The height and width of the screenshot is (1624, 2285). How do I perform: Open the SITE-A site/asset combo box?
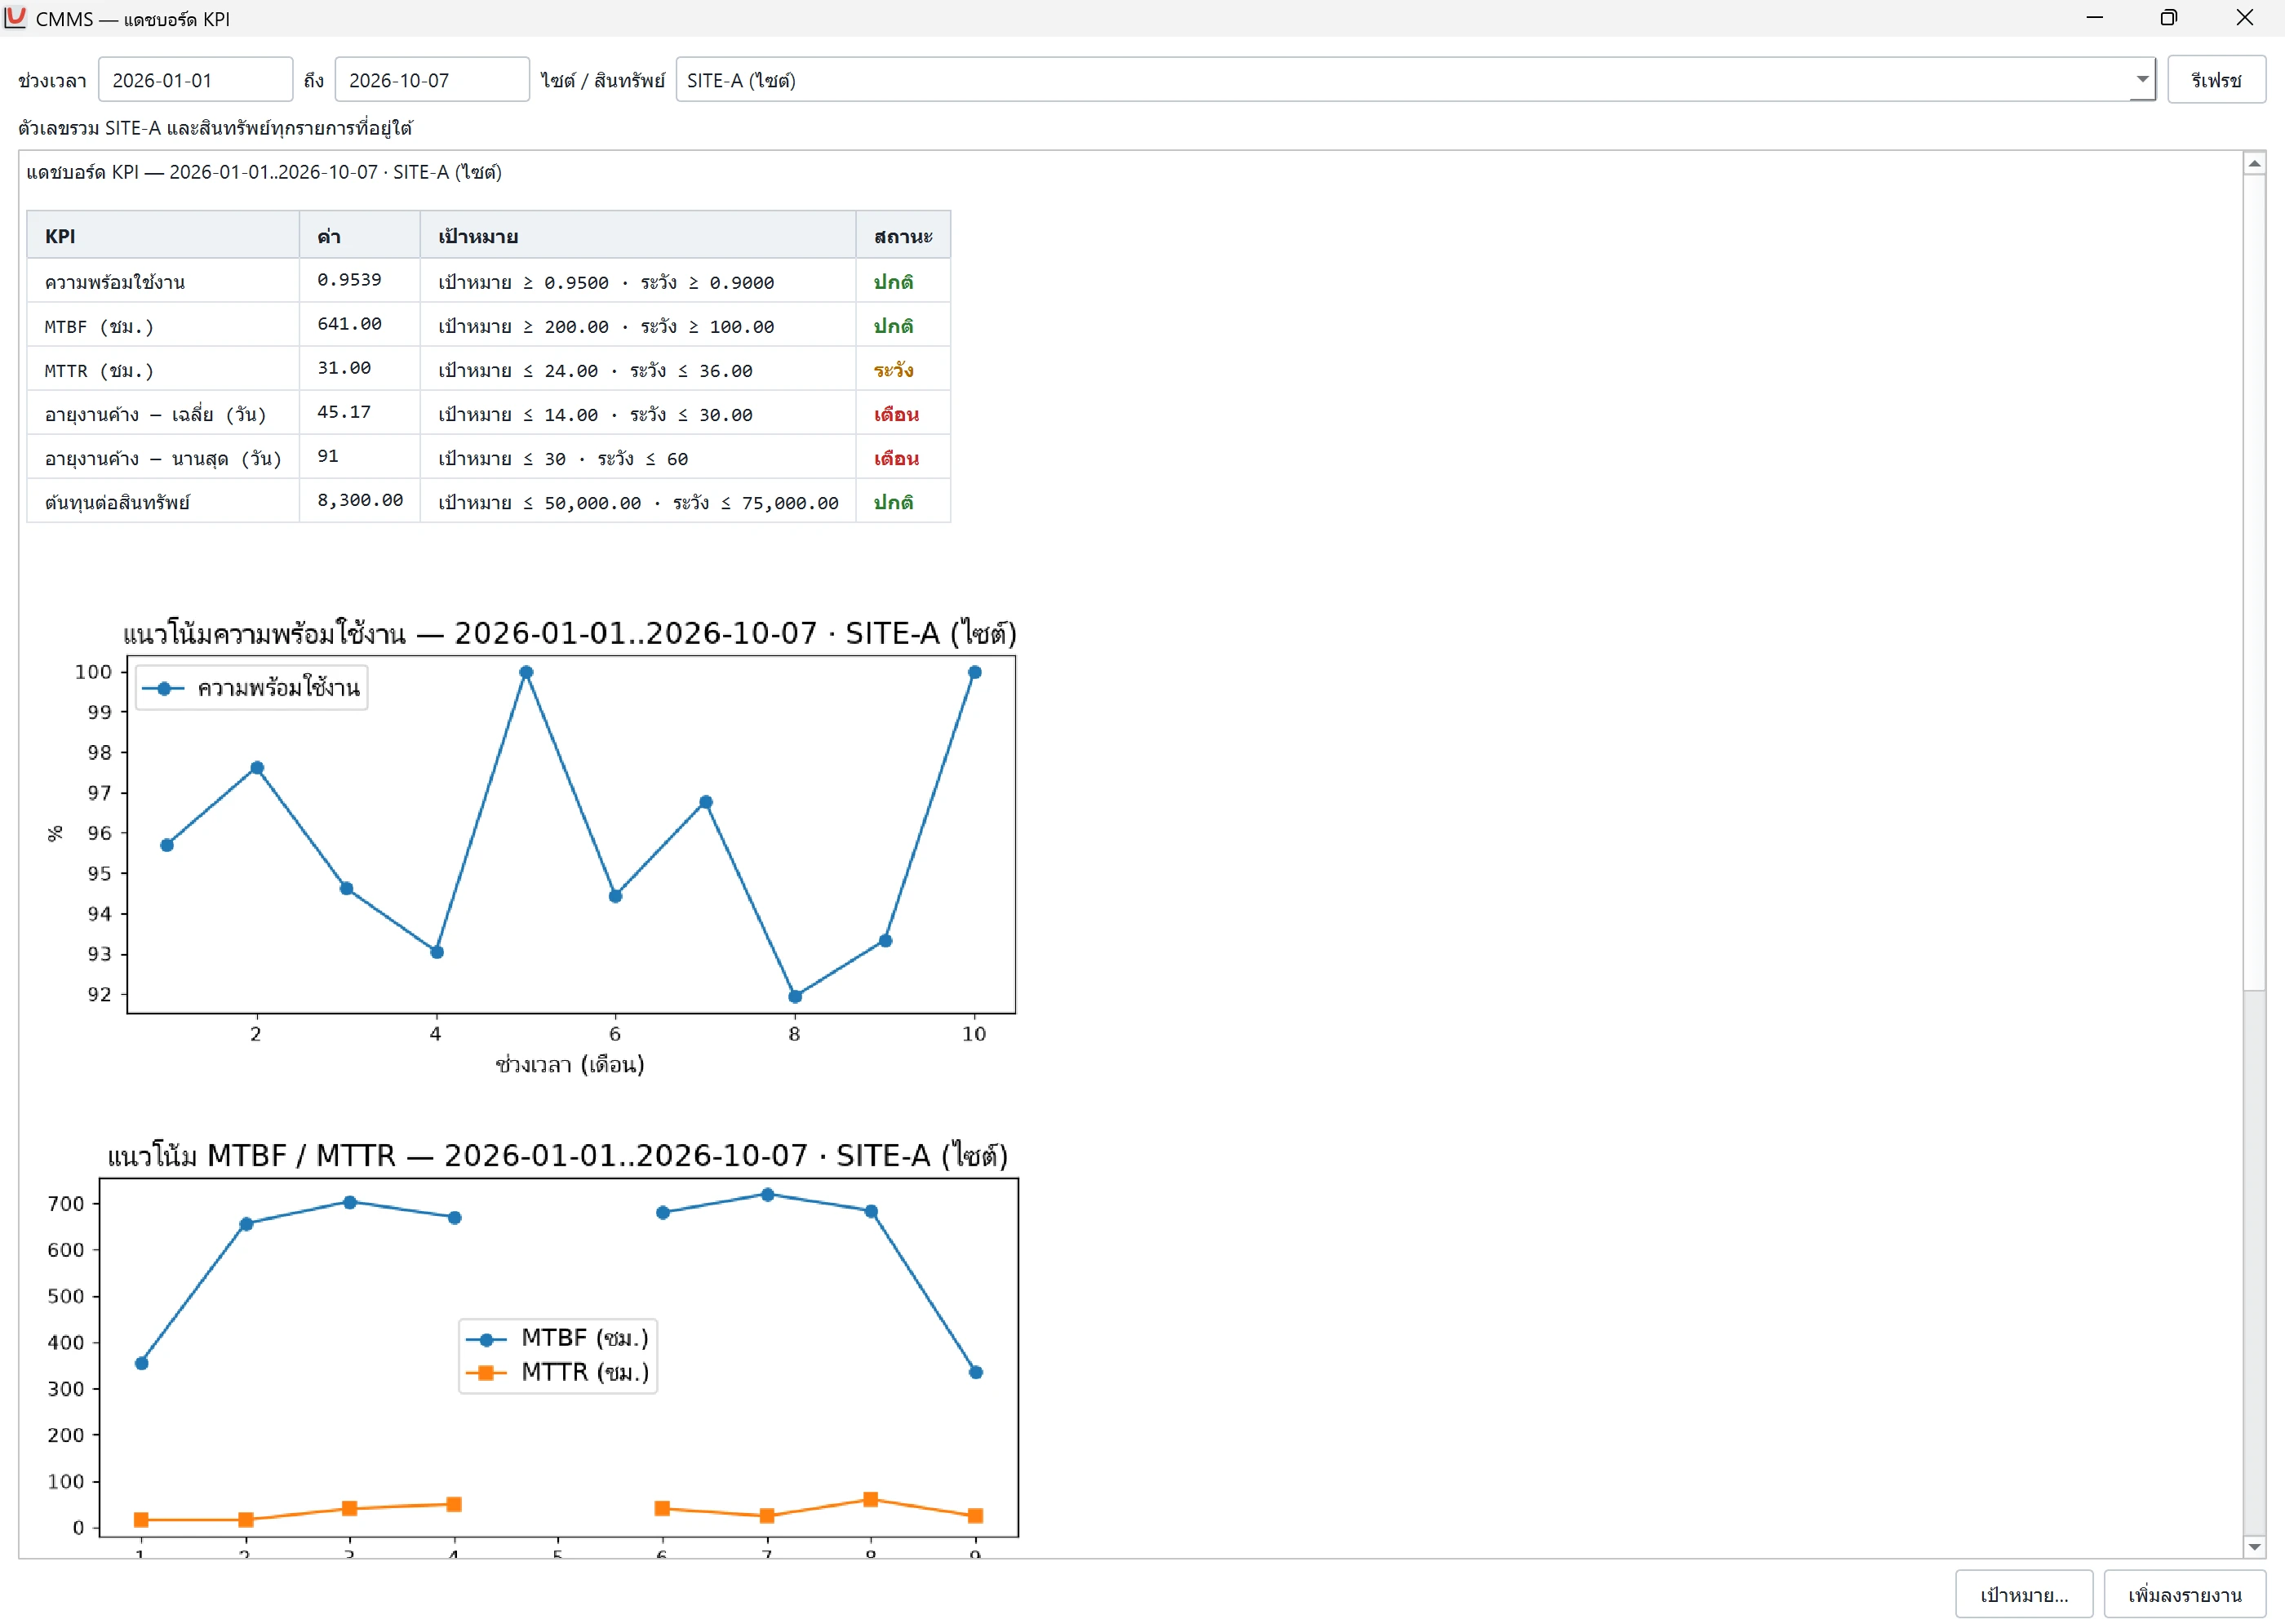pos(1414,80)
